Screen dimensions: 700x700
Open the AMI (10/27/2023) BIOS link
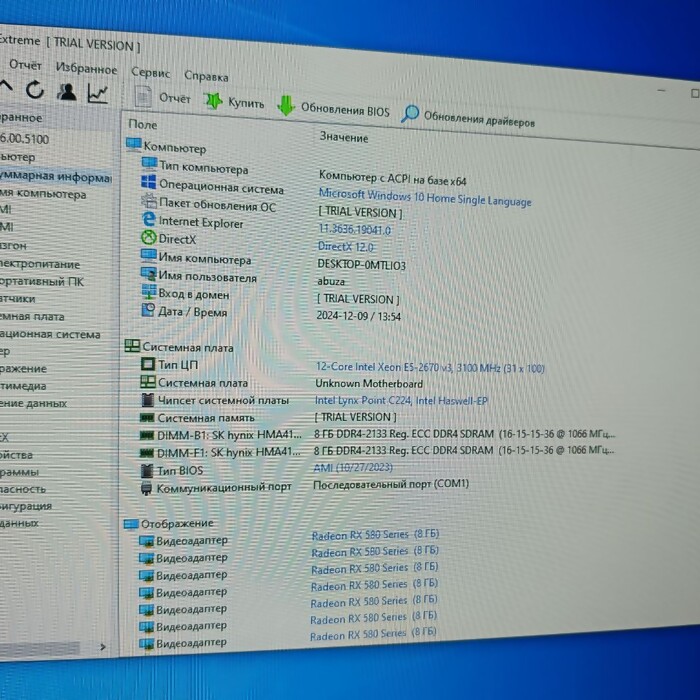(x=353, y=467)
